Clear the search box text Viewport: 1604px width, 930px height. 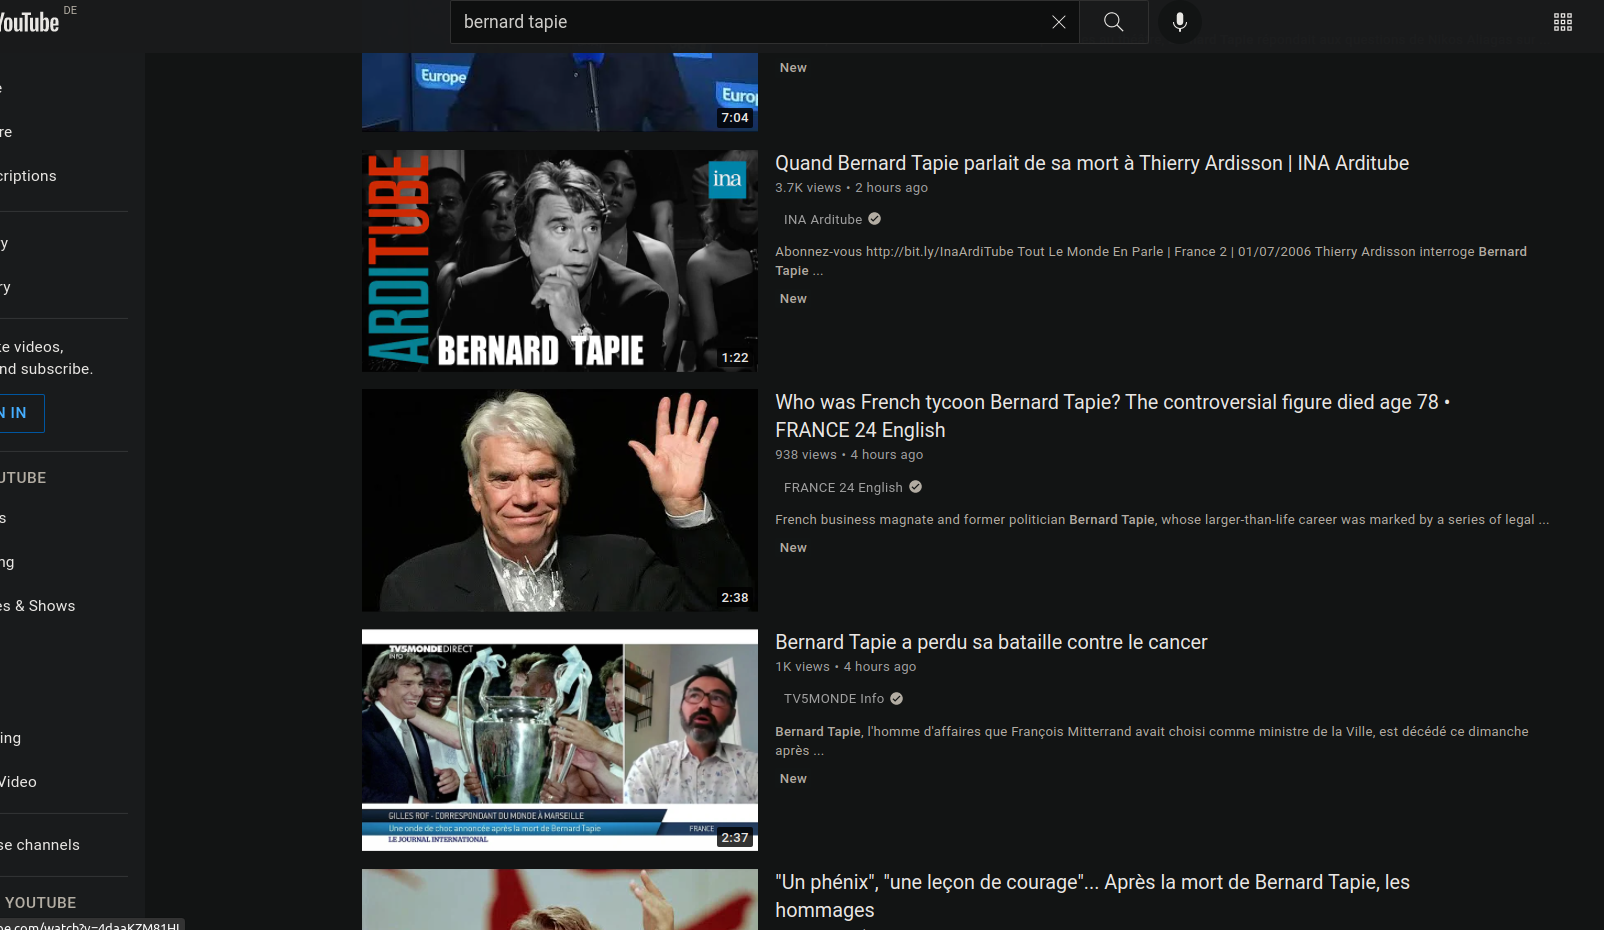tap(1058, 22)
